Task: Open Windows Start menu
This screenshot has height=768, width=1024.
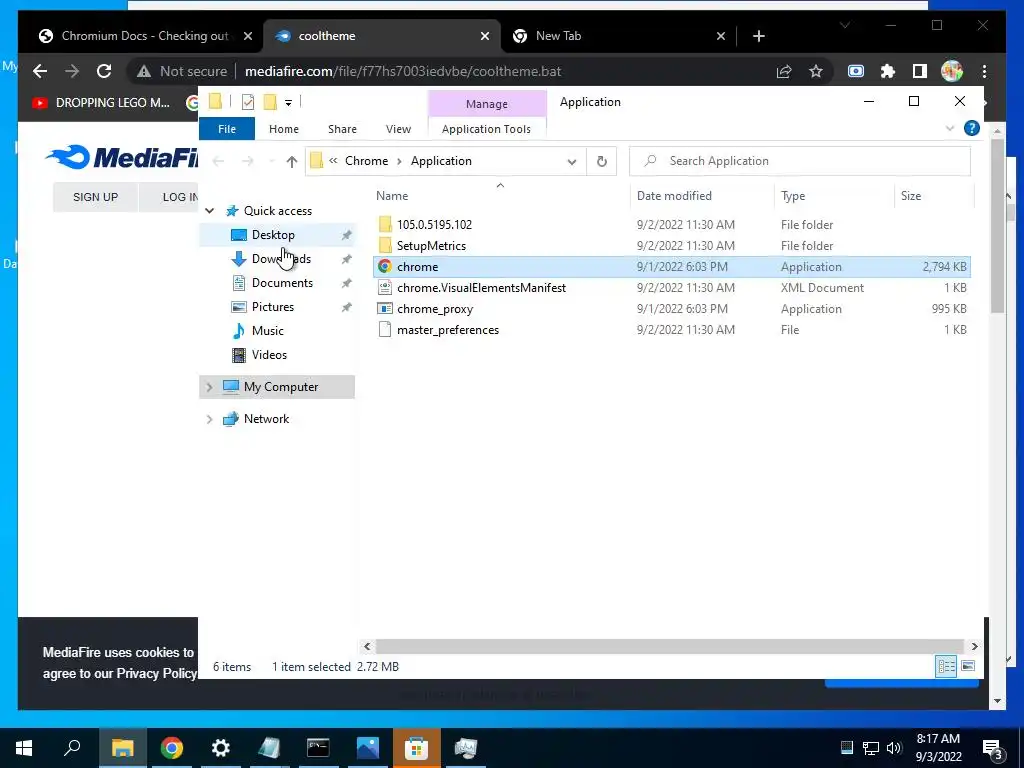Action: pos(24,748)
